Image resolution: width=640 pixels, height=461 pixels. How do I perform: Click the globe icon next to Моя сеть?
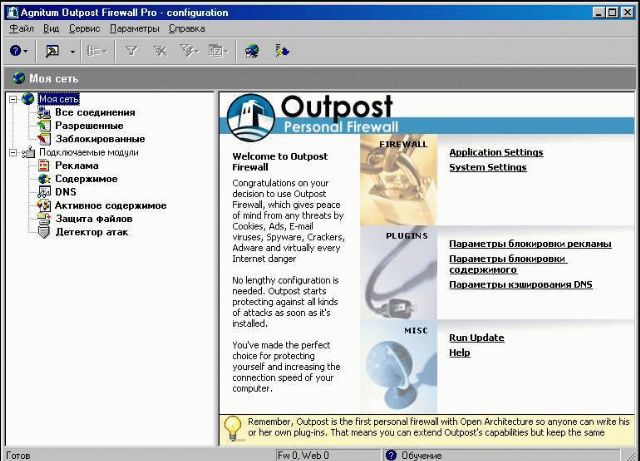[28, 99]
